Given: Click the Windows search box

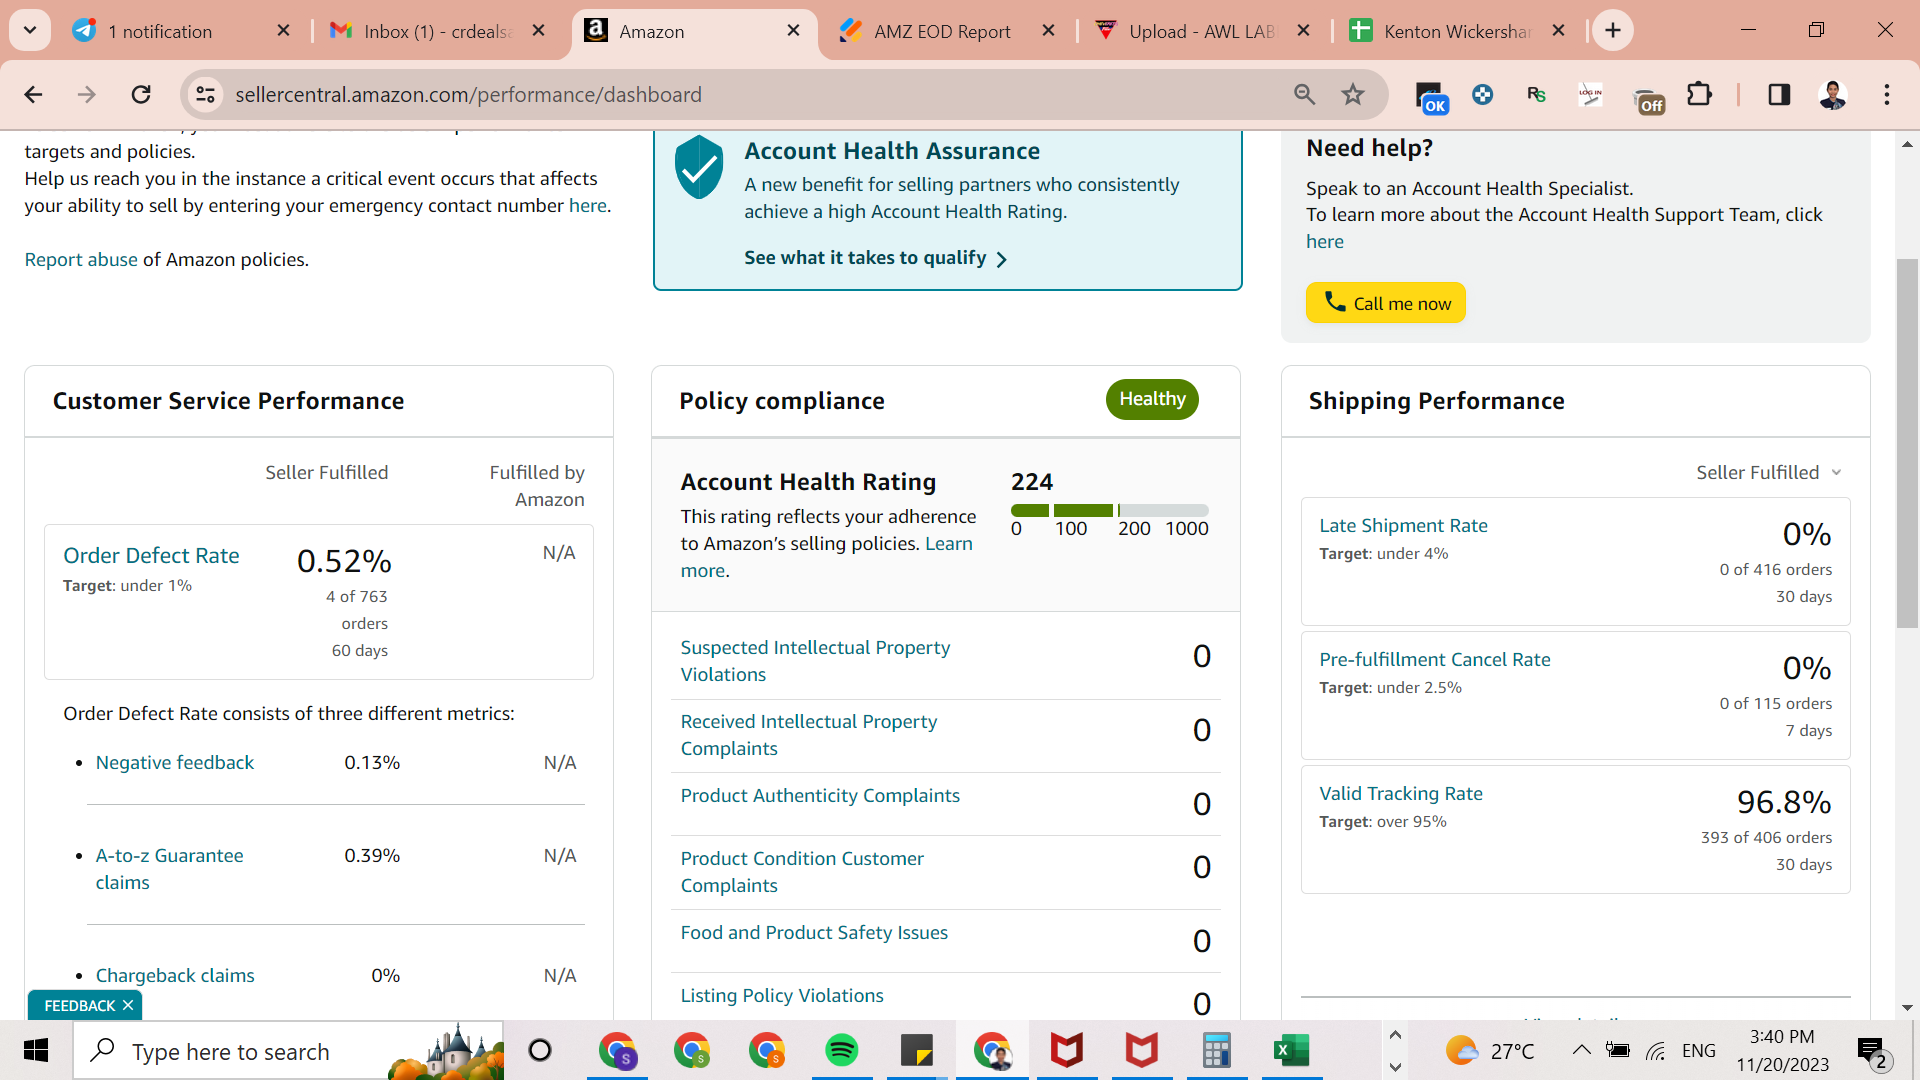Looking at the screenshot, I should pos(289,1051).
